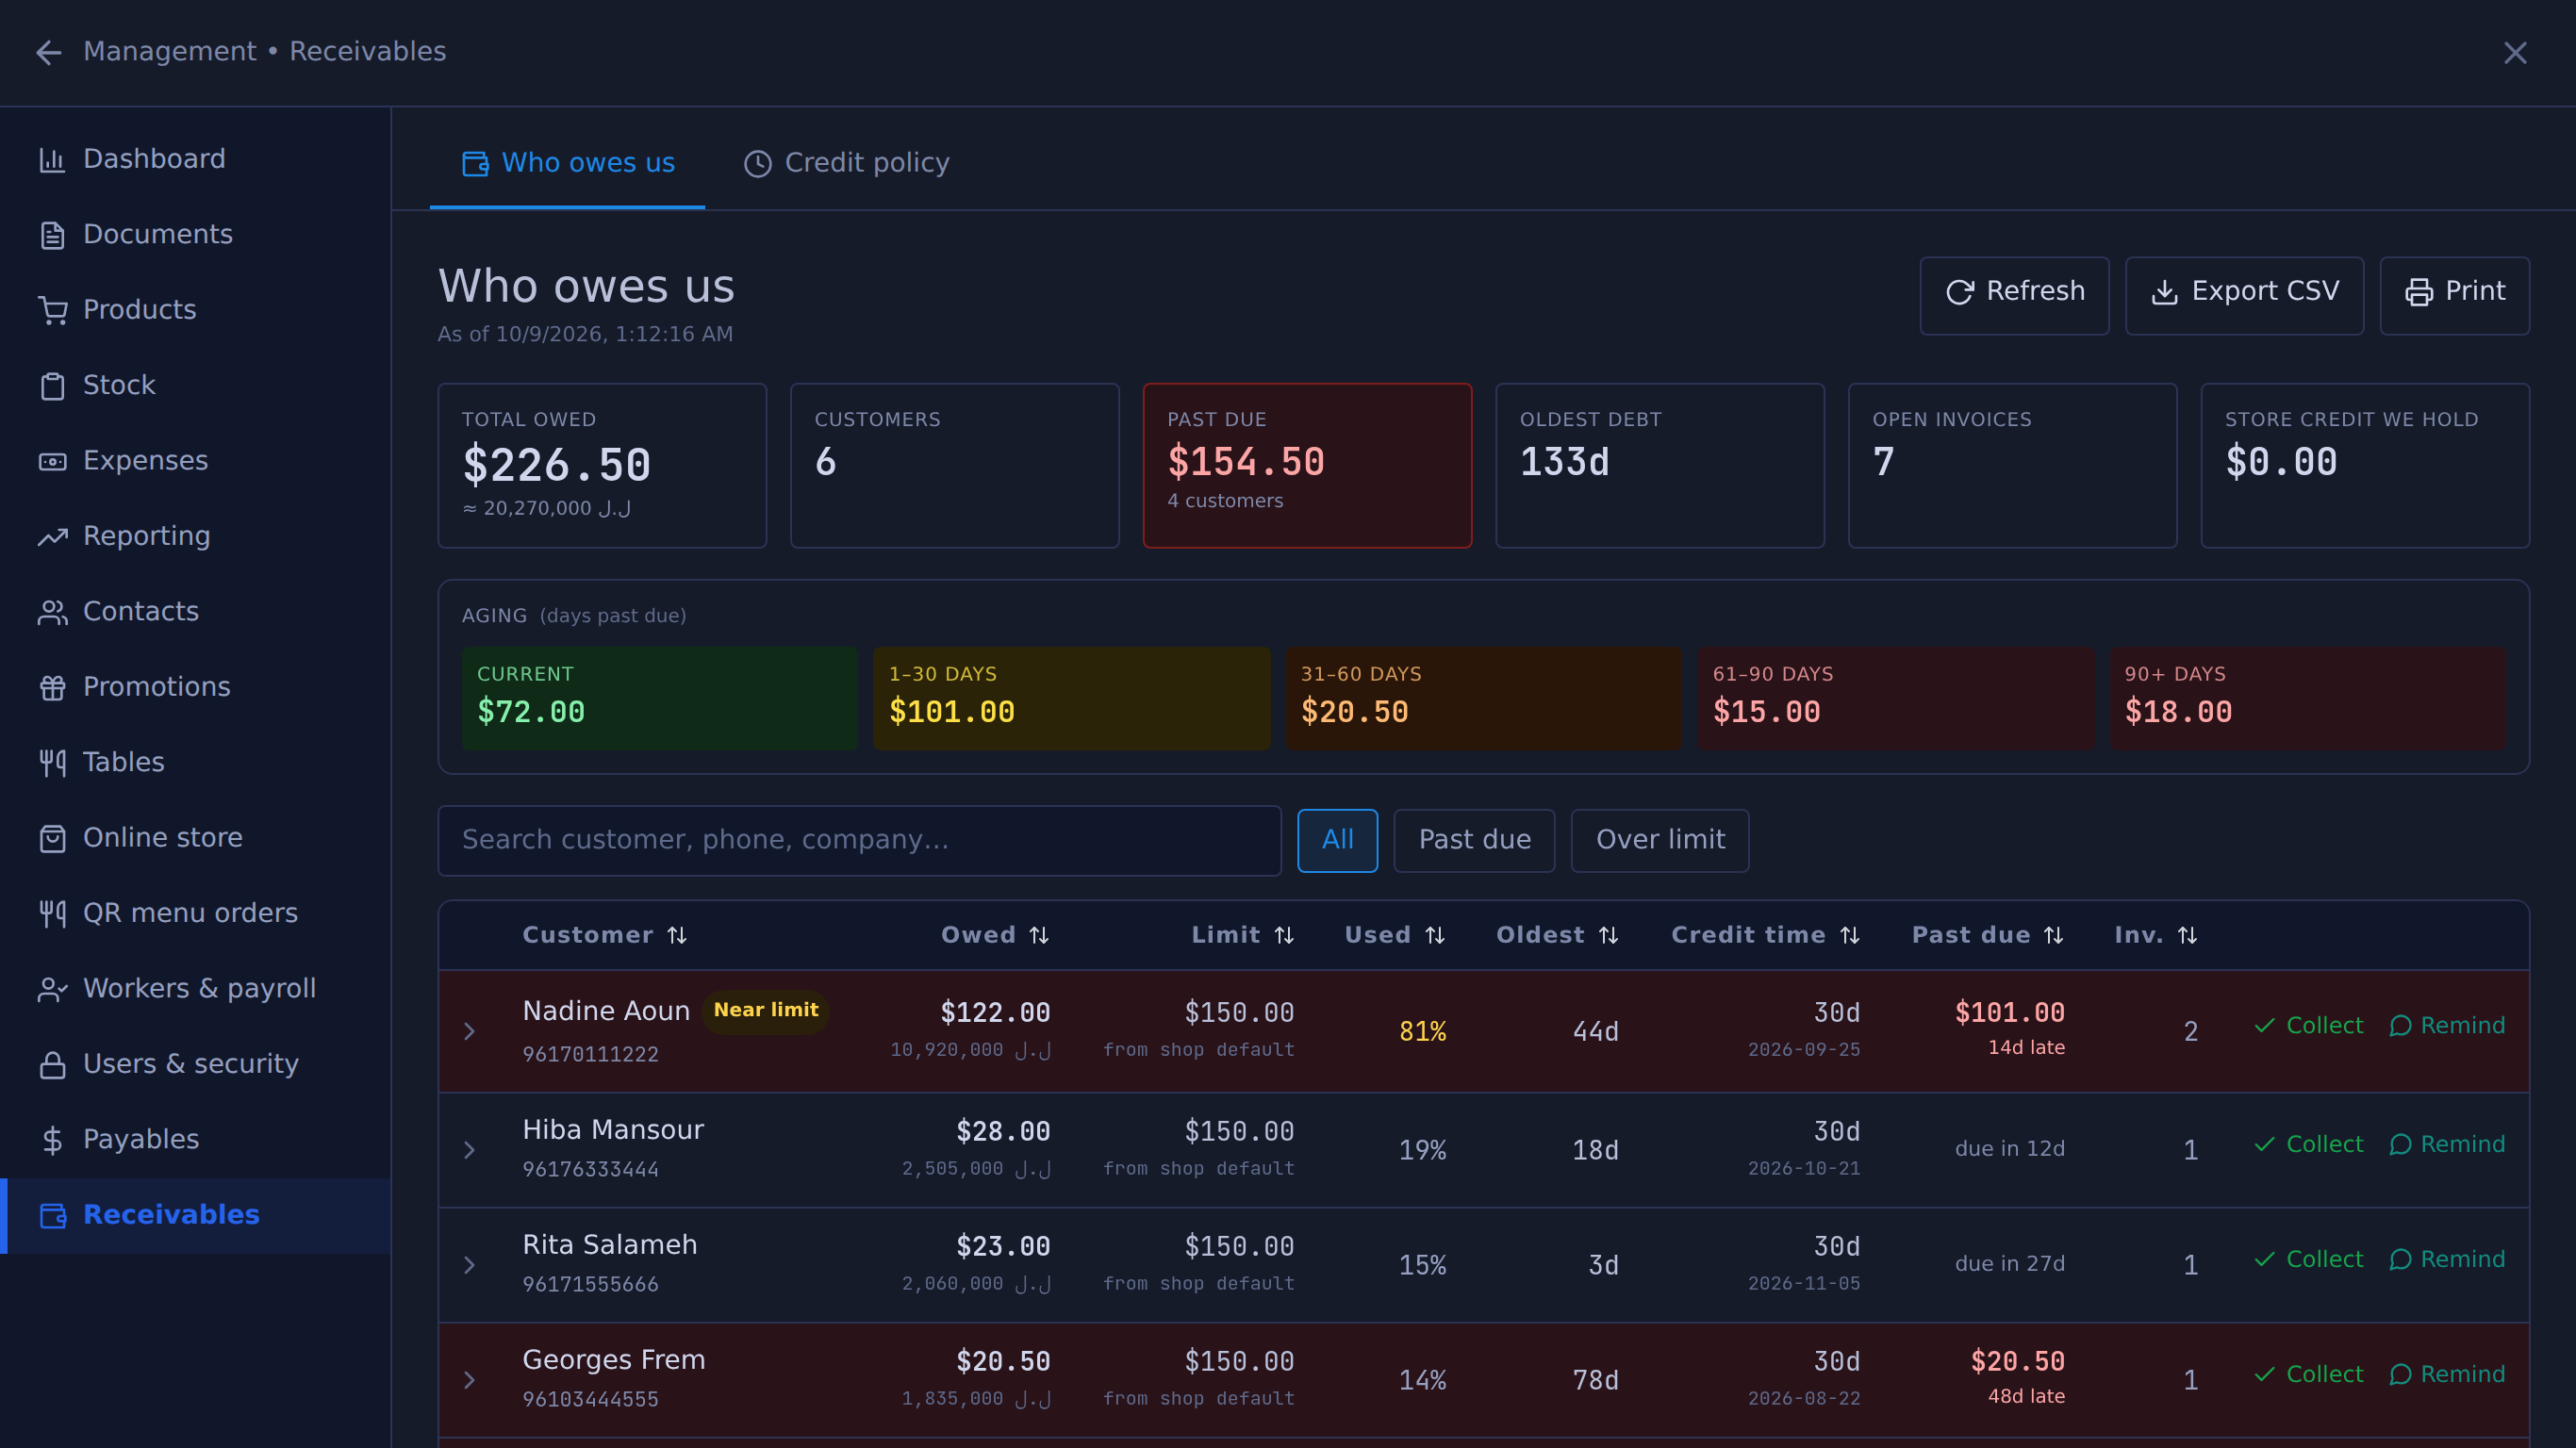Filter to Over limit customers
Screen dimensions: 2576x1448
click(1660, 840)
